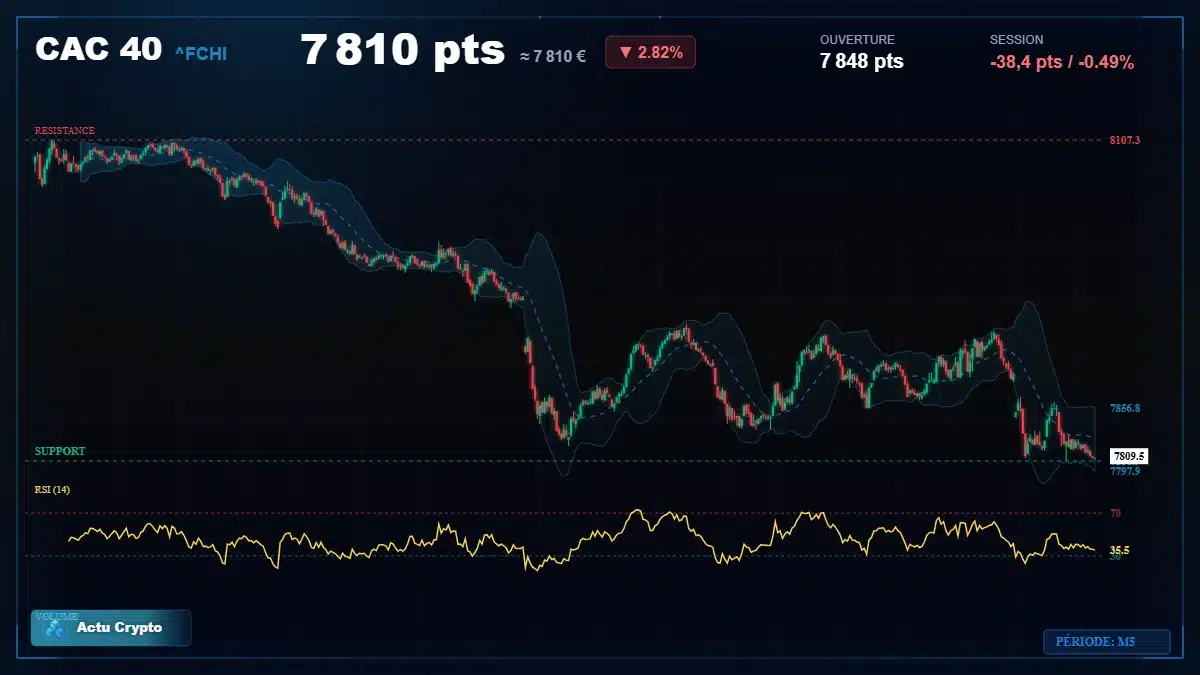Image resolution: width=1200 pixels, height=675 pixels.
Task: Click the RESISTANCE line label
Action: [65, 130]
